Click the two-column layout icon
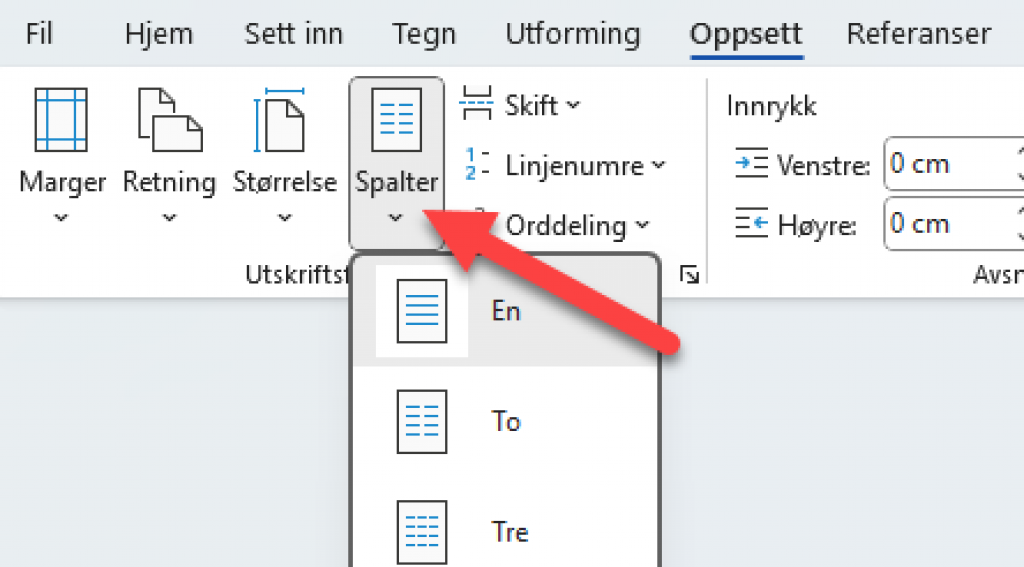The width and height of the screenshot is (1024, 567). pos(422,421)
